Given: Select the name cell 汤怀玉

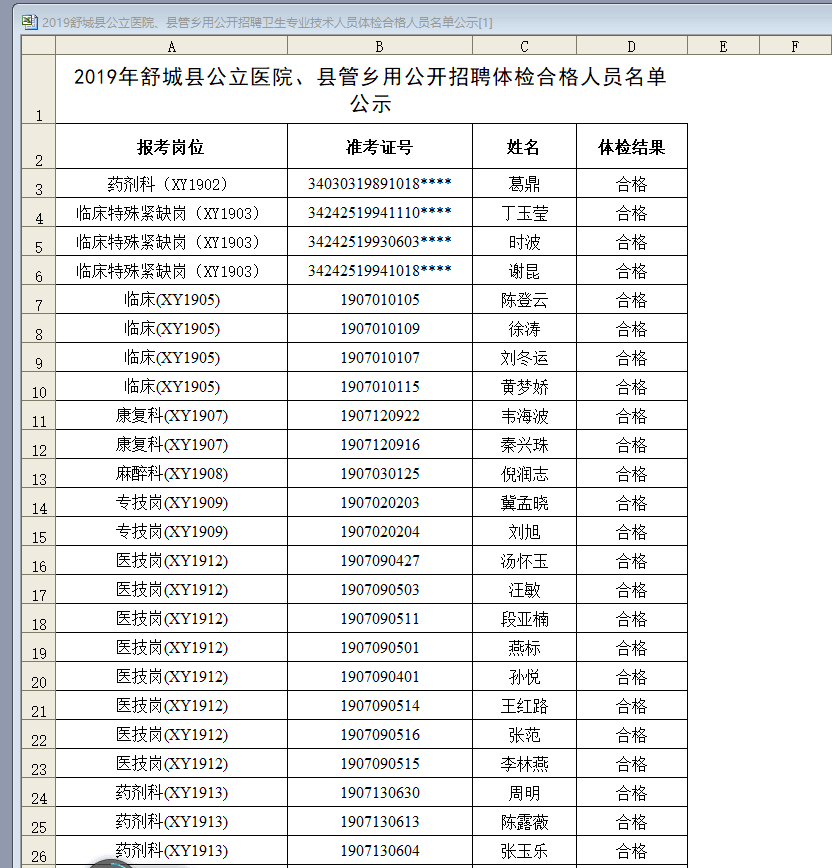Looking at the screenshot, I should [x=524, y=560].
